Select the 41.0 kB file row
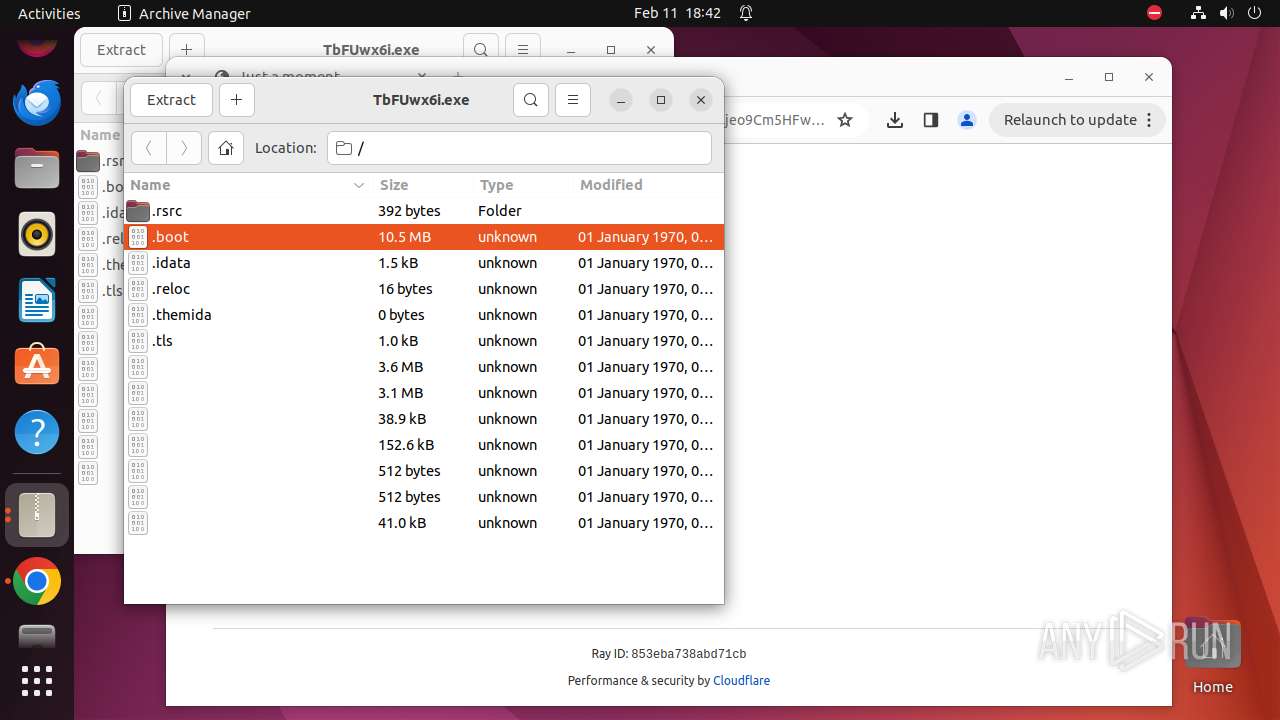The height and width of the screenshot is (720, 1280). pos(424,523)
